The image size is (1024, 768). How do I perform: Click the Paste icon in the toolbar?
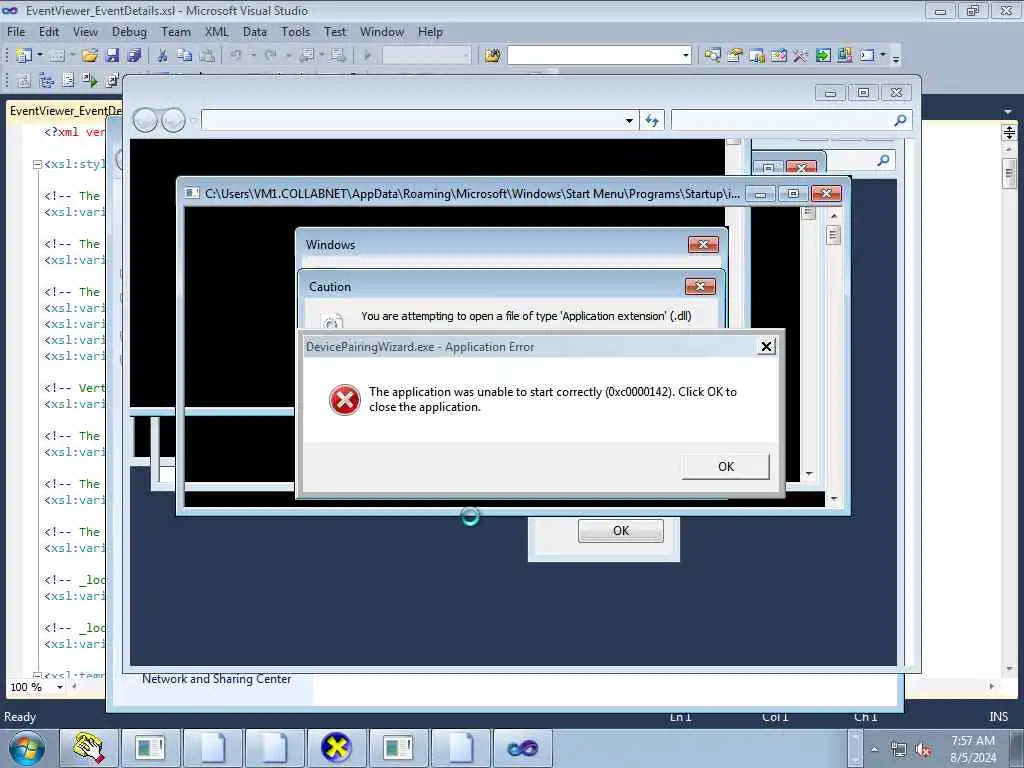pyautogui.click(x=207, y=56)
